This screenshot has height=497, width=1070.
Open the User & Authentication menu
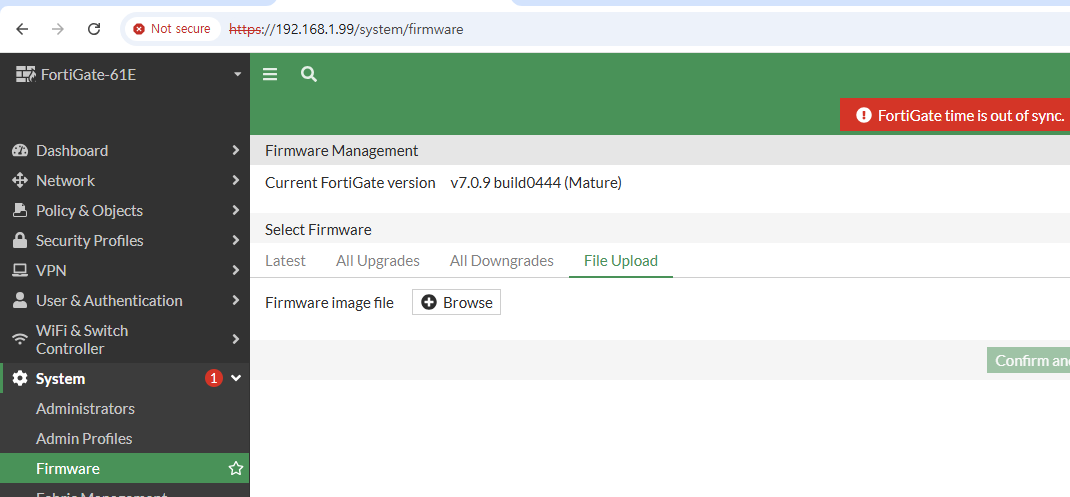pos(109,301)
